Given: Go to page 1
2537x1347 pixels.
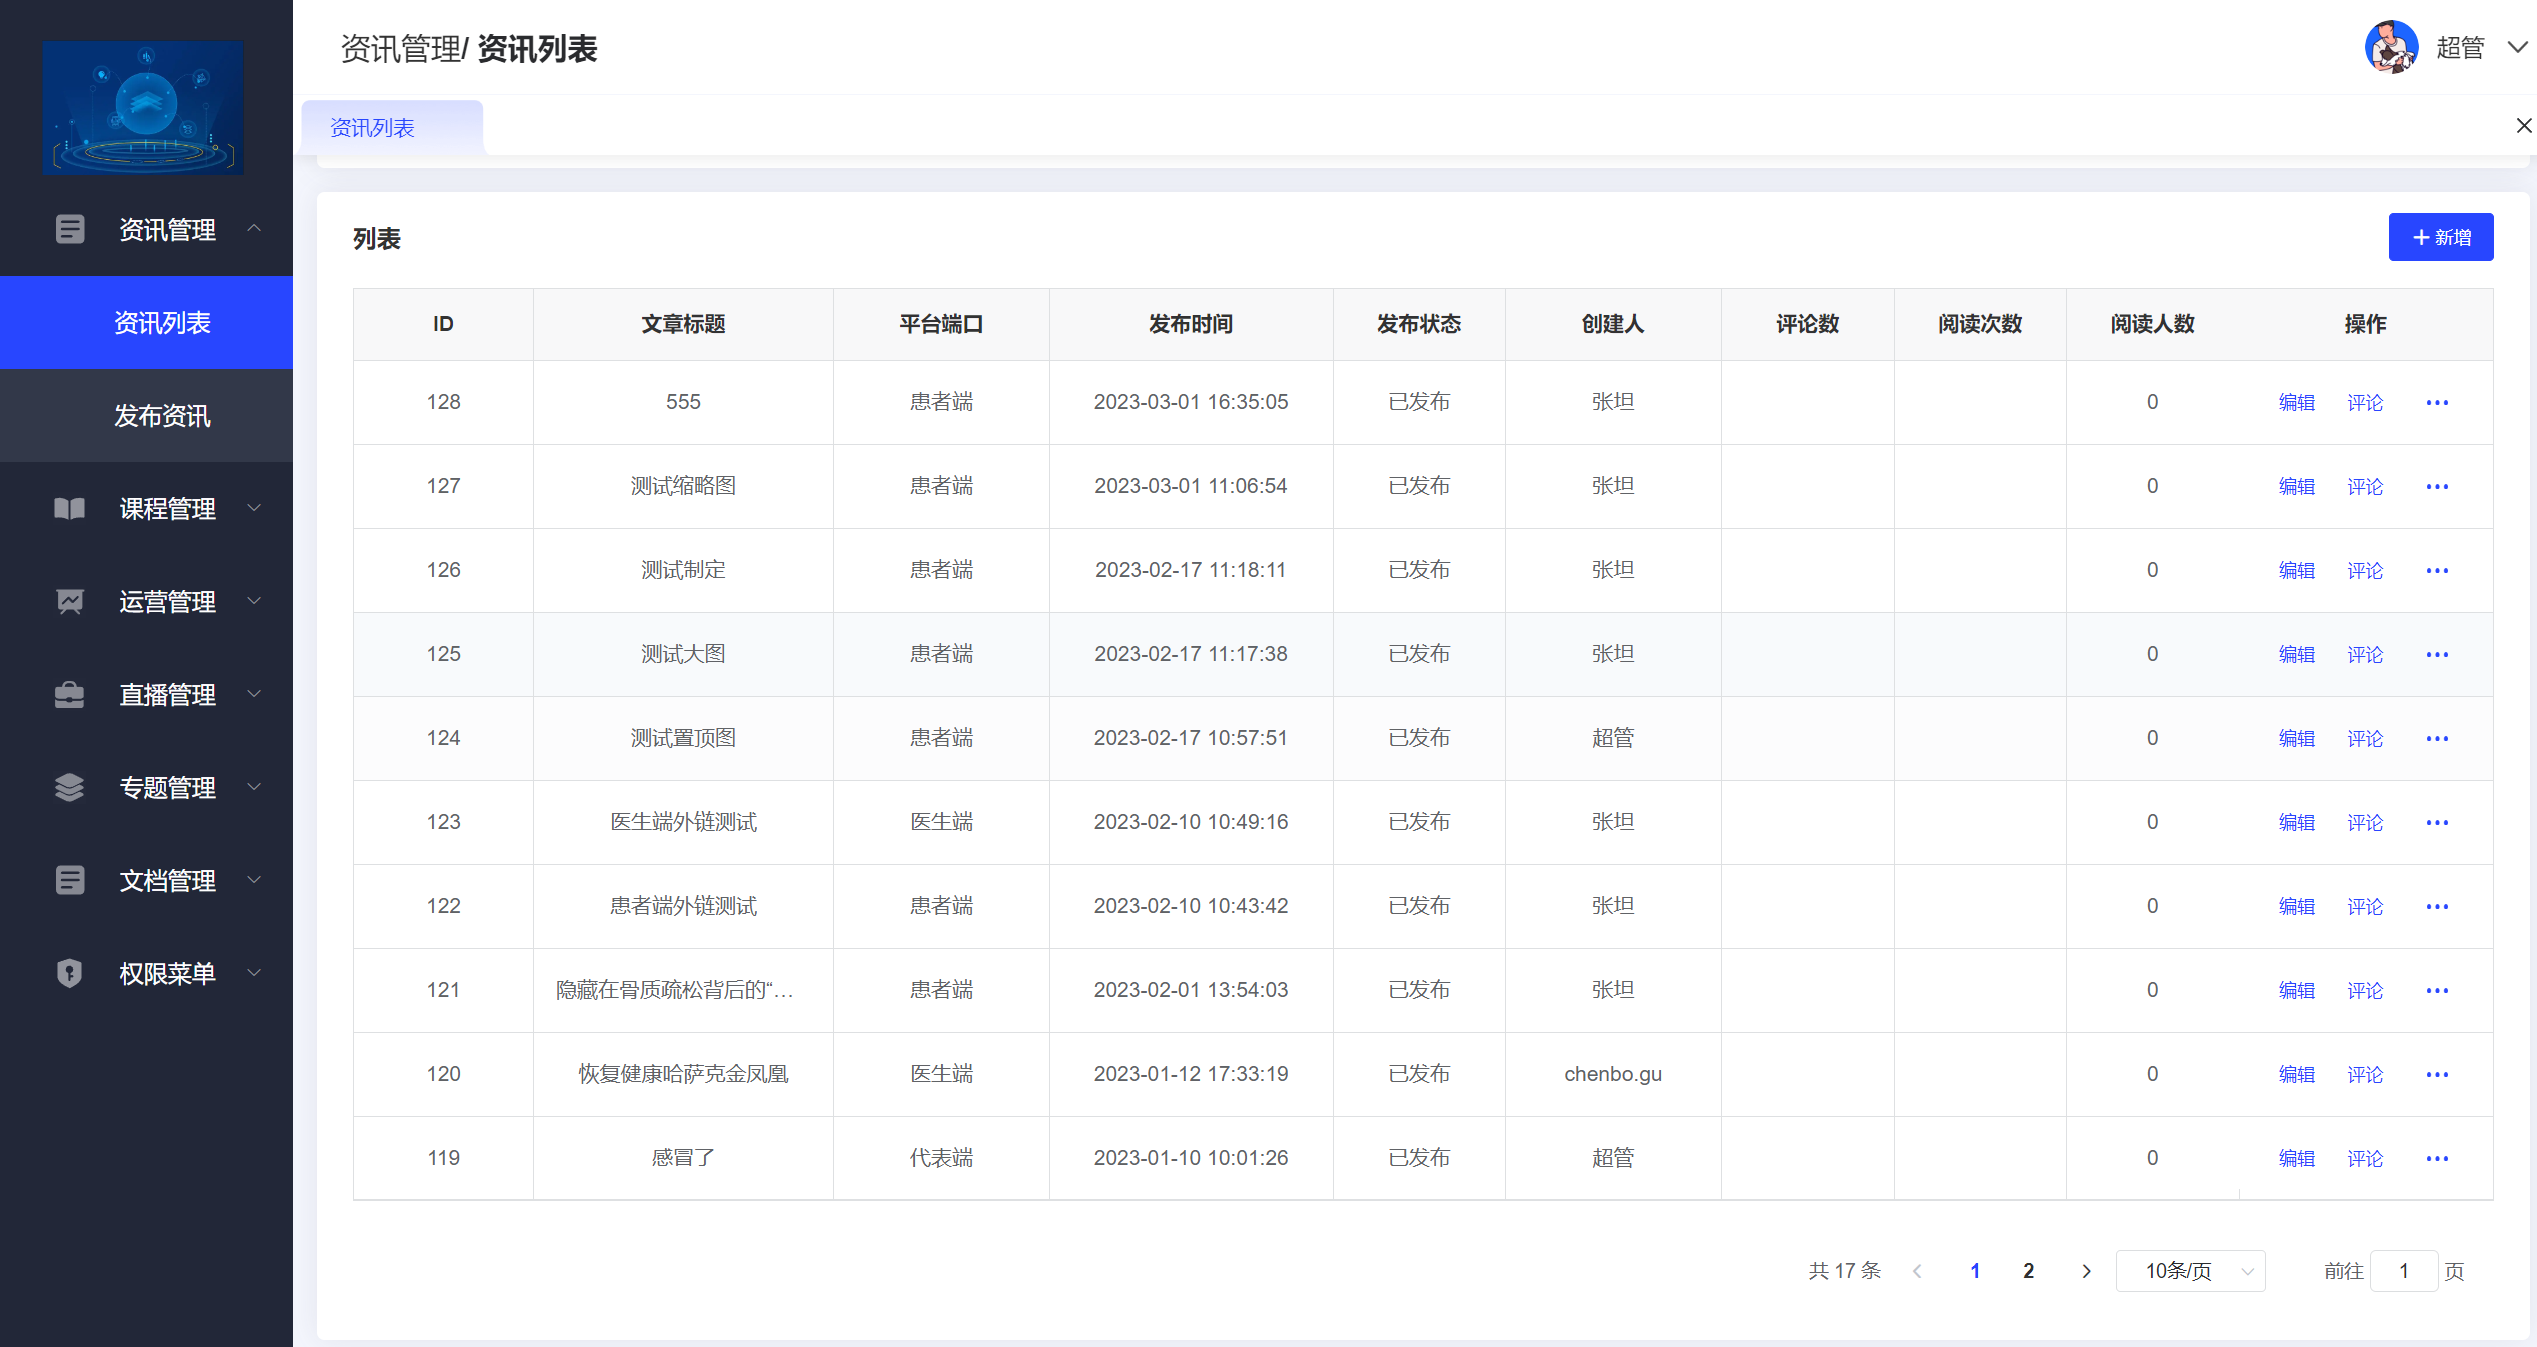Looking at the screenshot, I should tap(1975, 1271).
